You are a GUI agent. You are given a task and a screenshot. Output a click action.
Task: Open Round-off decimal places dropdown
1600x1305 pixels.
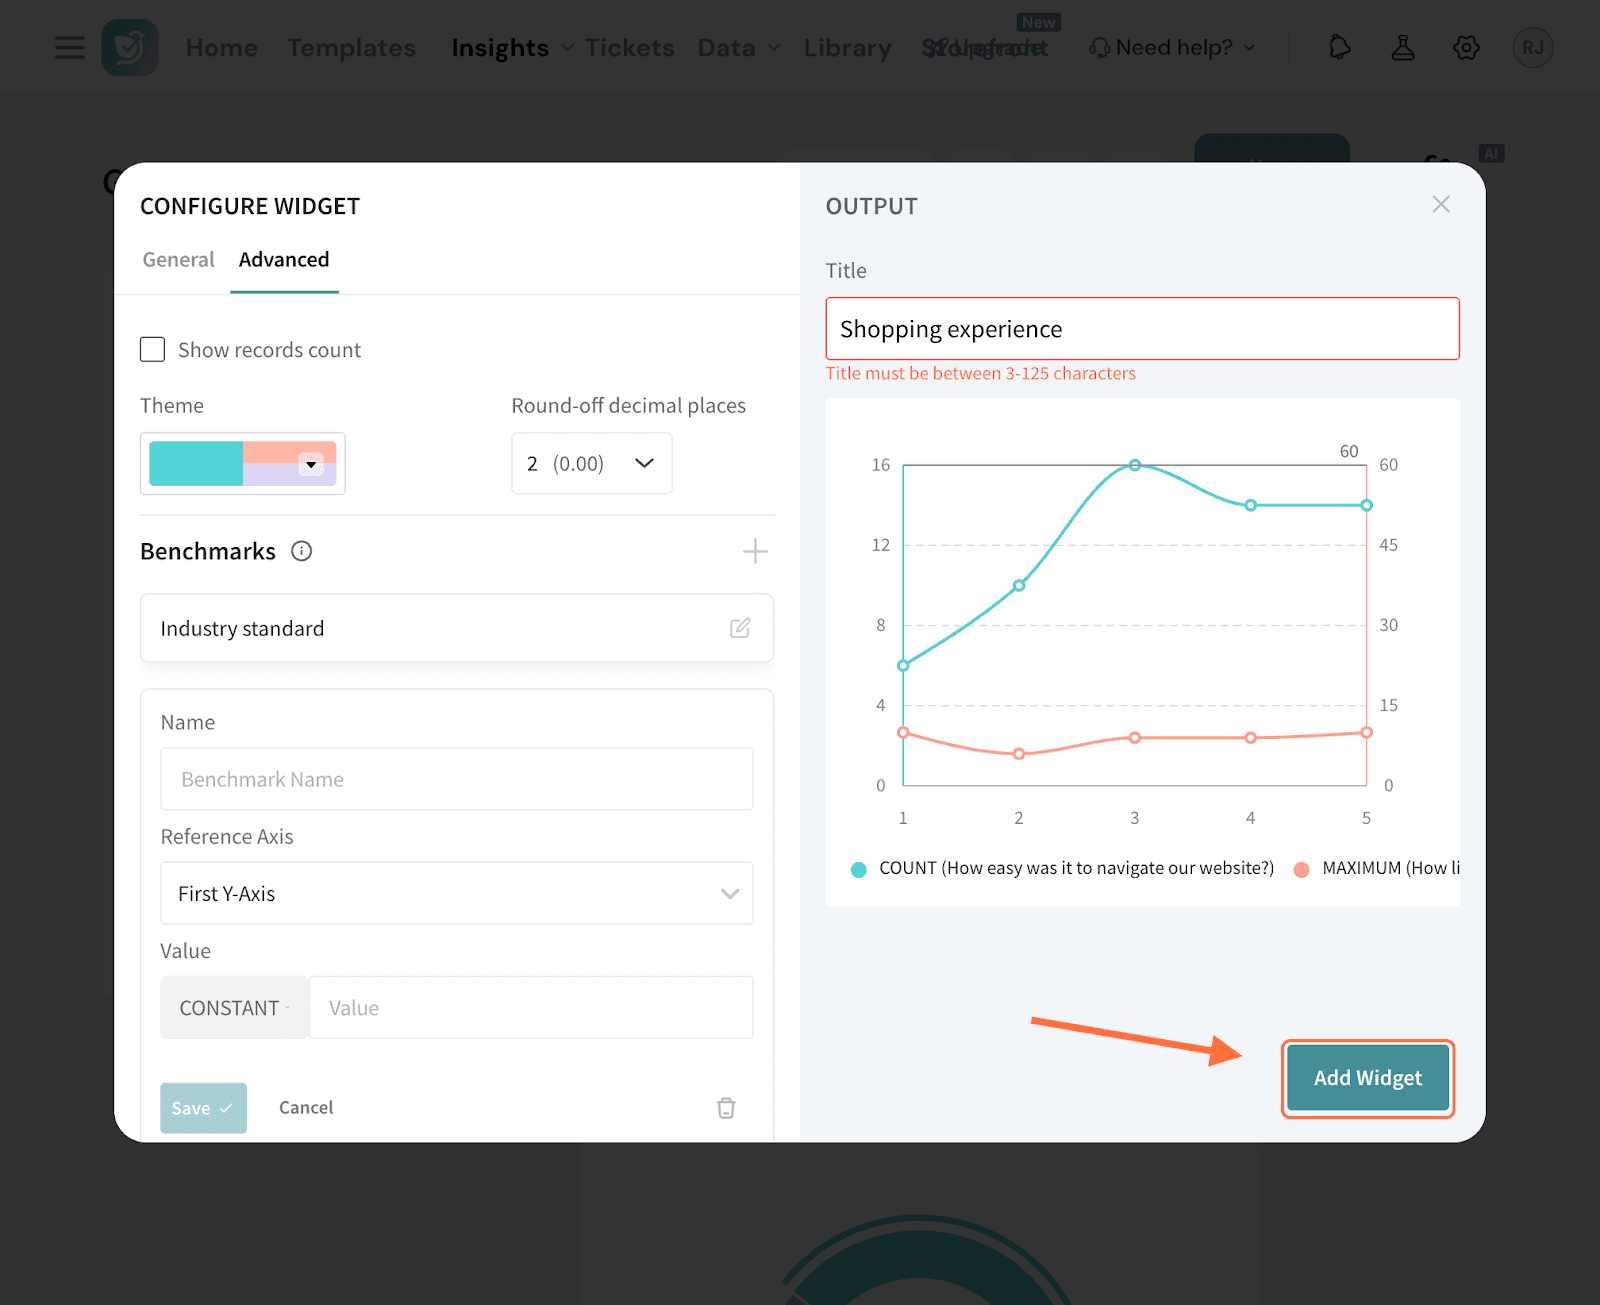(591, 463)
